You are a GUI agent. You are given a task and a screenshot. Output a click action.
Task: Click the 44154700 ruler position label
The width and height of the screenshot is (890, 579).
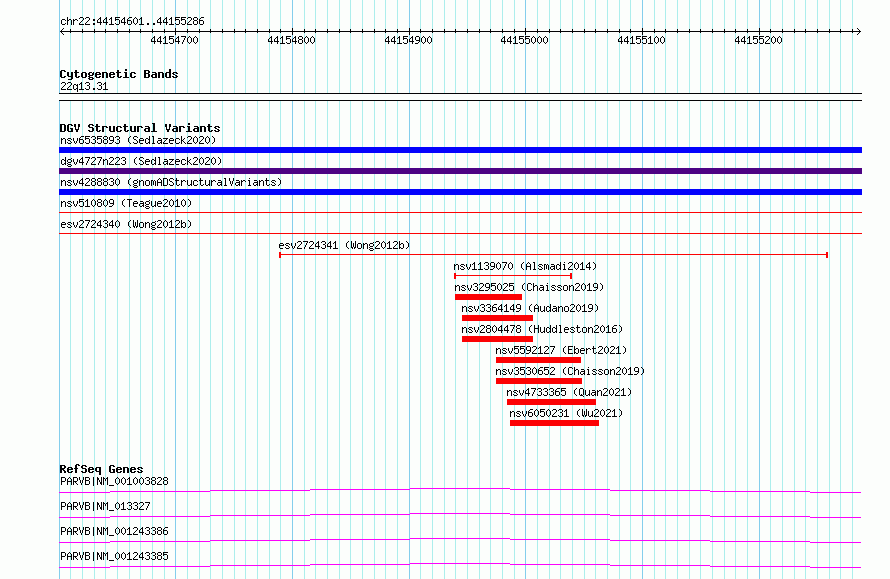click(174, 40)
